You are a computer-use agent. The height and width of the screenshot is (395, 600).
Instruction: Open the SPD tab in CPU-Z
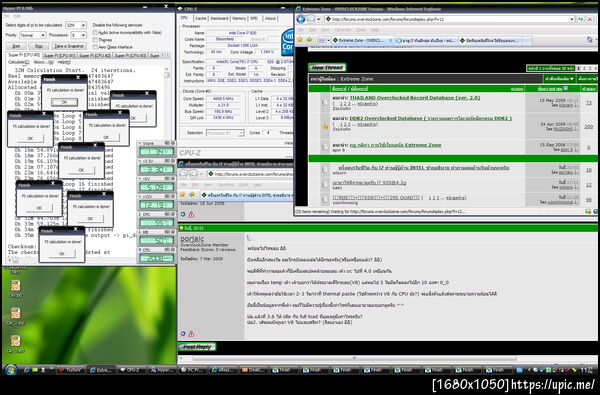254,18
